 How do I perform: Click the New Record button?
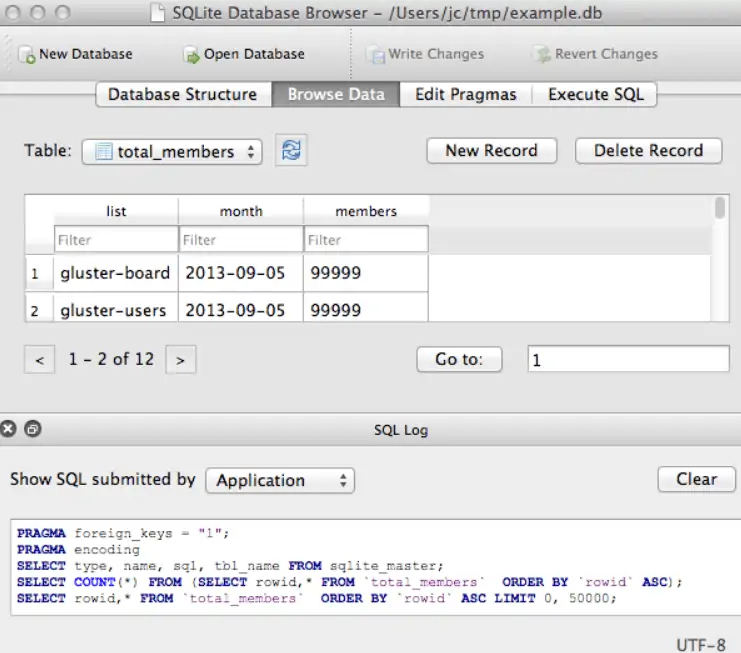coord(491,151)
